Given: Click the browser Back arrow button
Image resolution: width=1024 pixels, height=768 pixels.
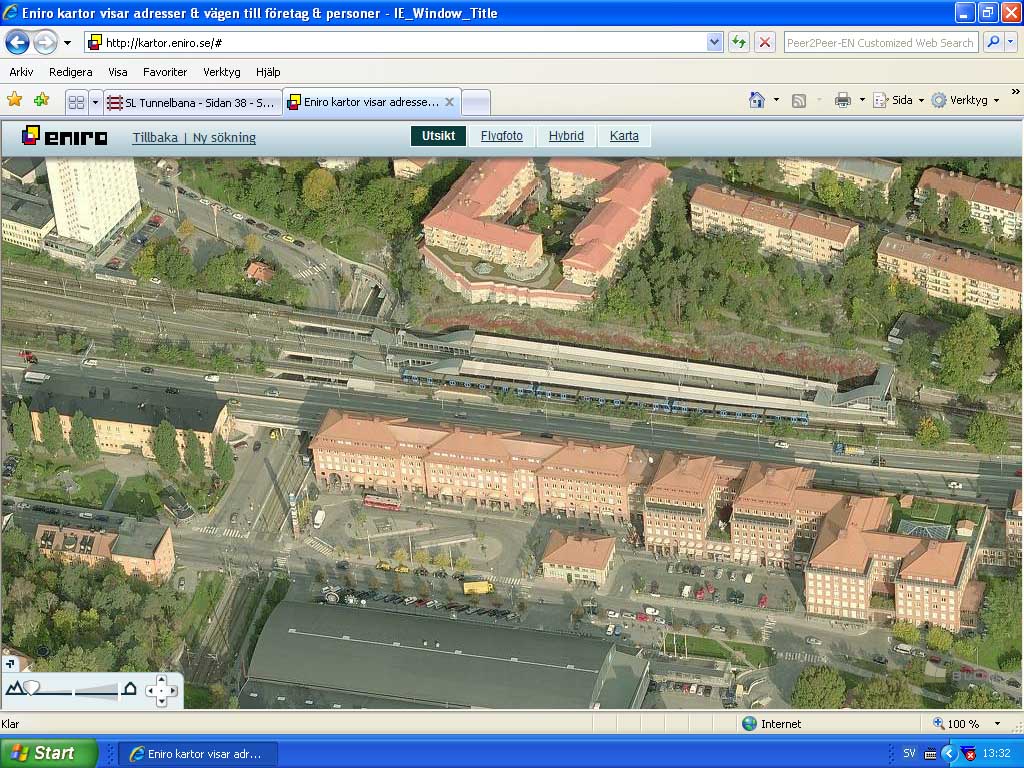Looking at the screenshot, I should click(x=17, y=42).
